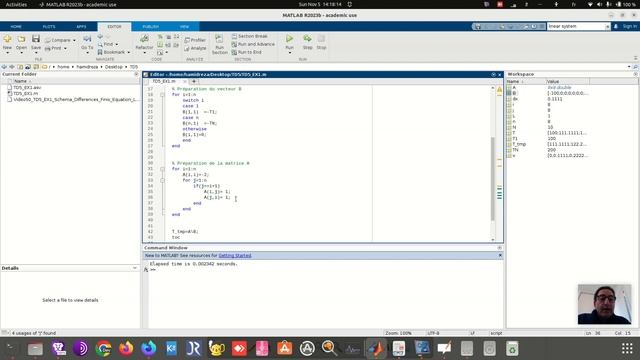Open Chrome Dev from the dock
Image resolution: width=640 pixels, height=360 pixels.
click(103, 348)
